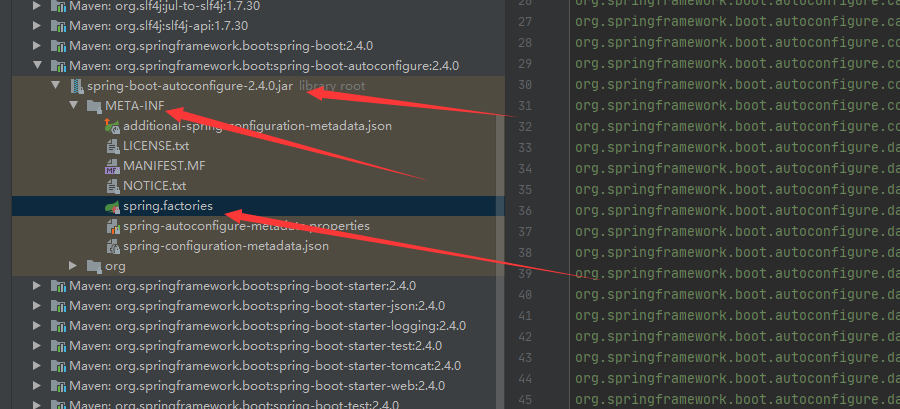
Task: Select Maven: org.slf4j:slf4j-api:1.7.30 entry
Action: click(159, 26)
